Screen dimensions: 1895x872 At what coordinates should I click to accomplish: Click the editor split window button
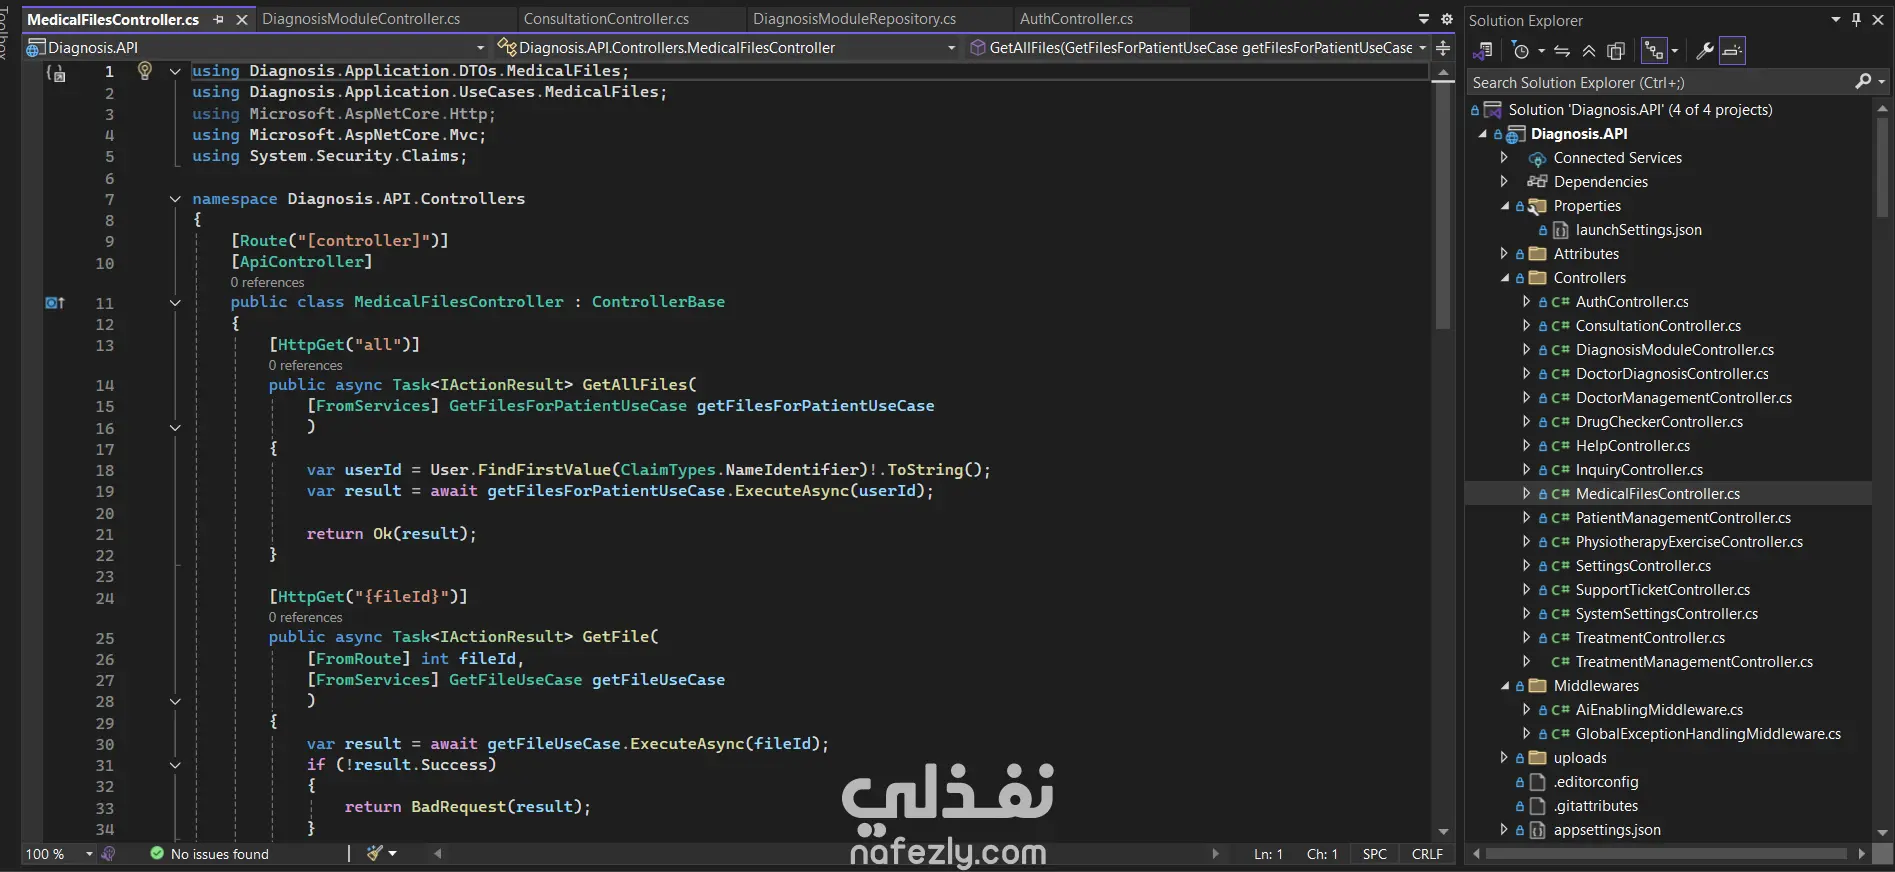click(1443, 47)
